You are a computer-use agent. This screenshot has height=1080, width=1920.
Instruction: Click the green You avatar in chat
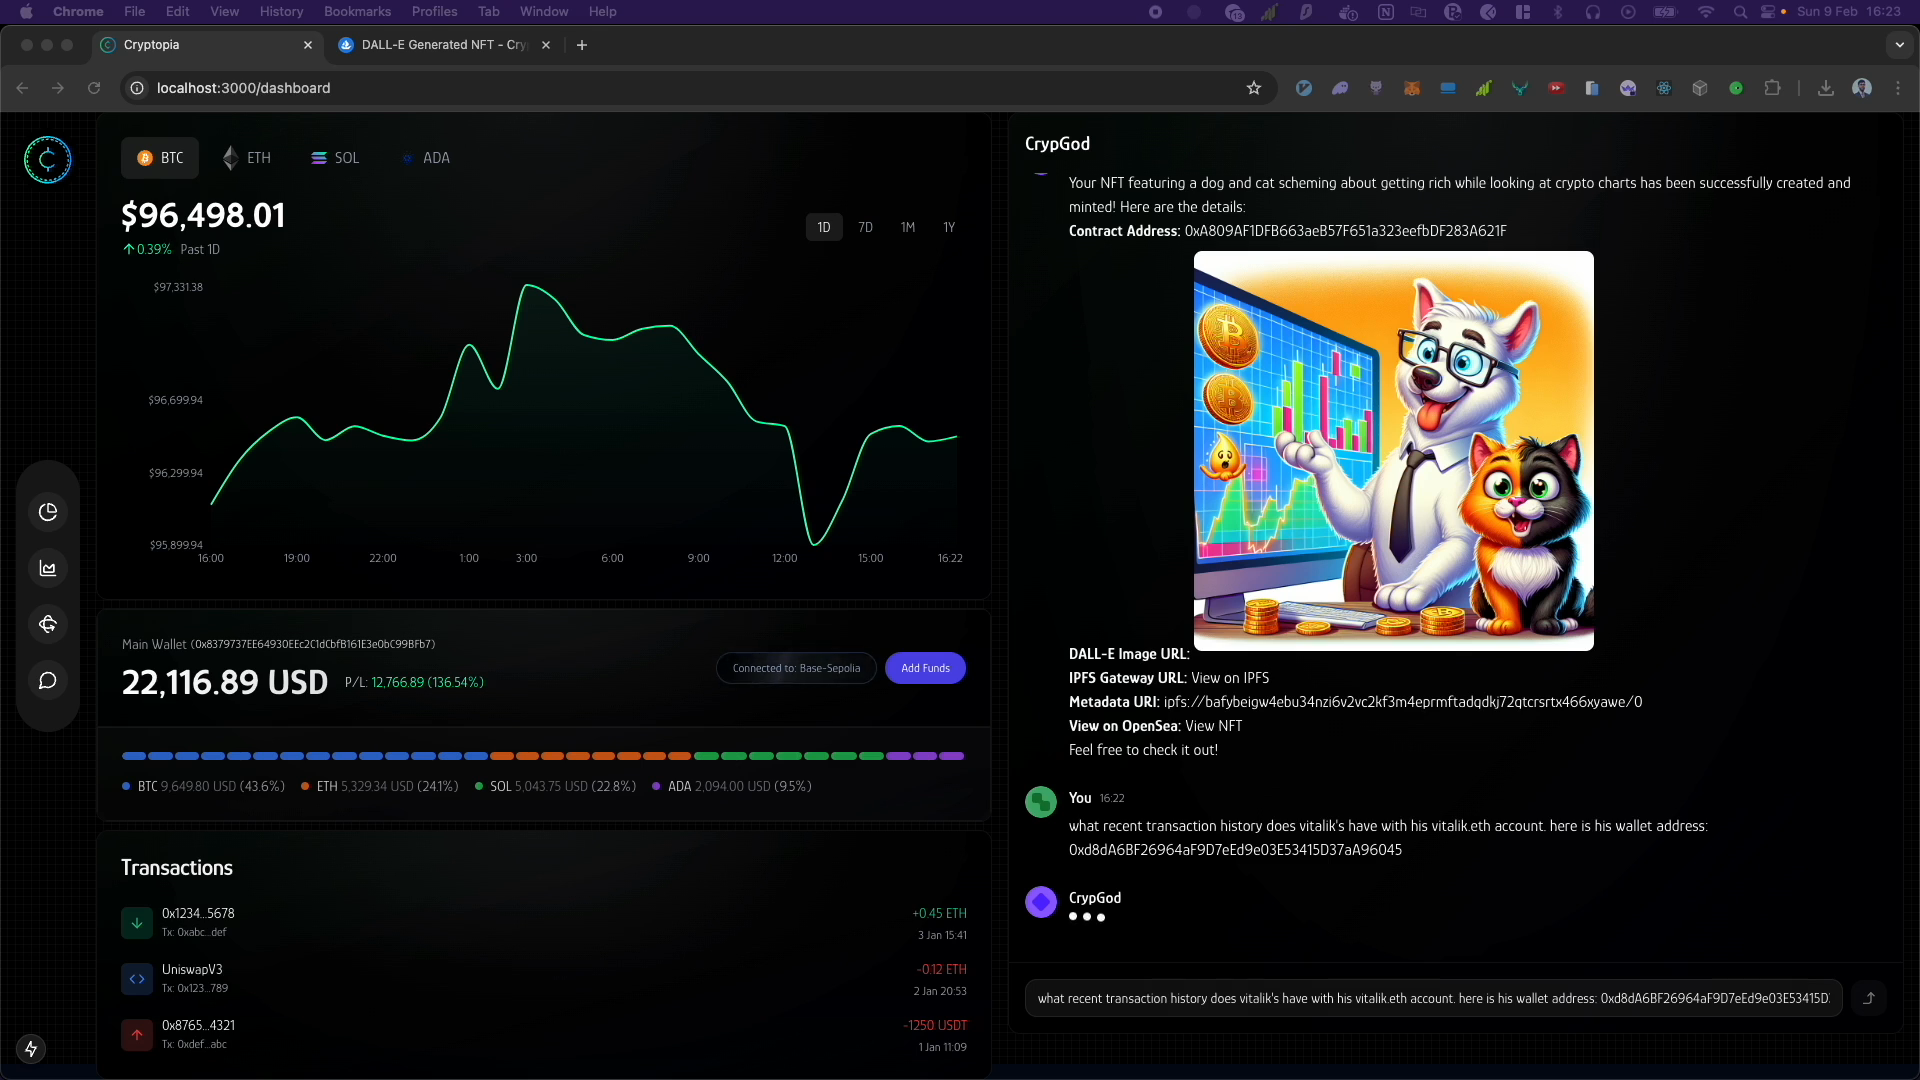(1041, 802)
